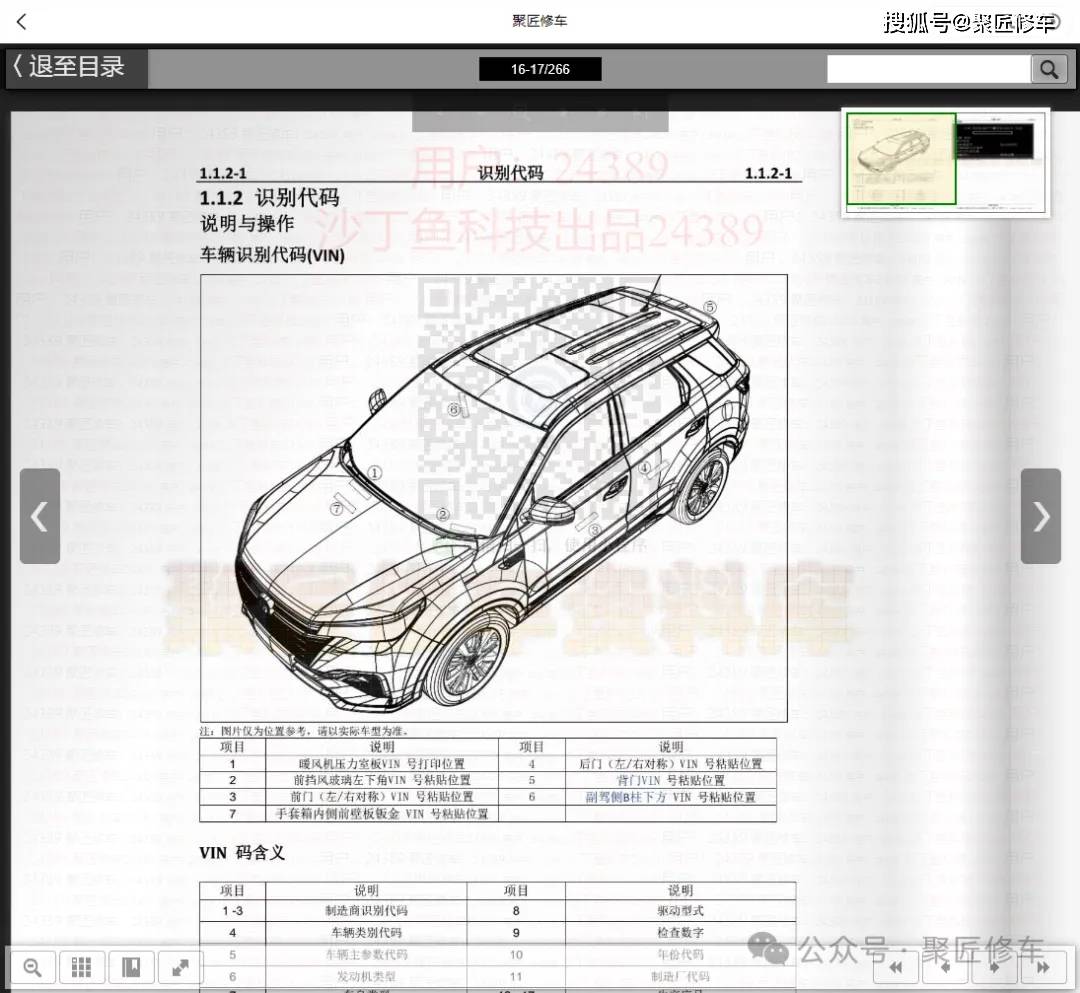Viewport: 1080px width, 993px height.
Task: Go to previous page using bottom arrow
Action: [946, 967]
